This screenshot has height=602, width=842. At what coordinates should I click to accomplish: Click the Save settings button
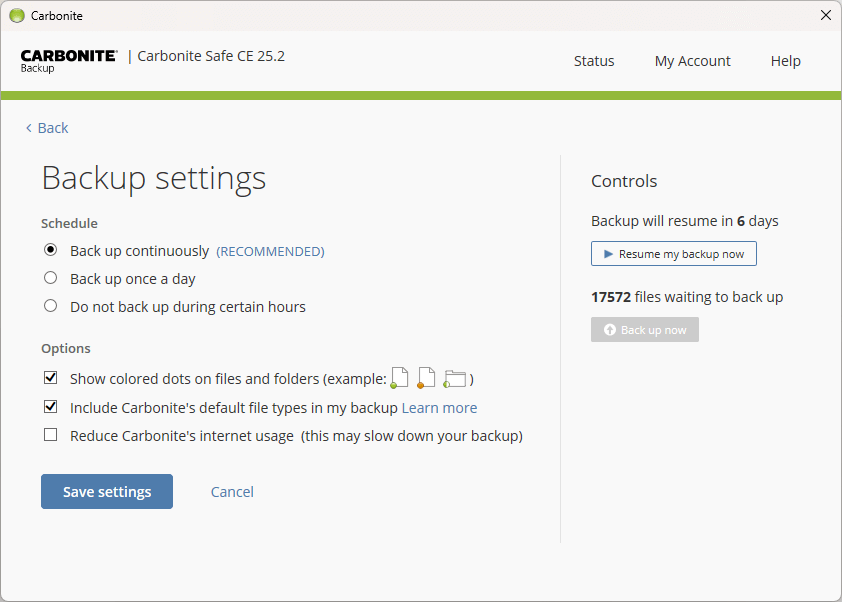pyautogui.click(x=107, y=491)
